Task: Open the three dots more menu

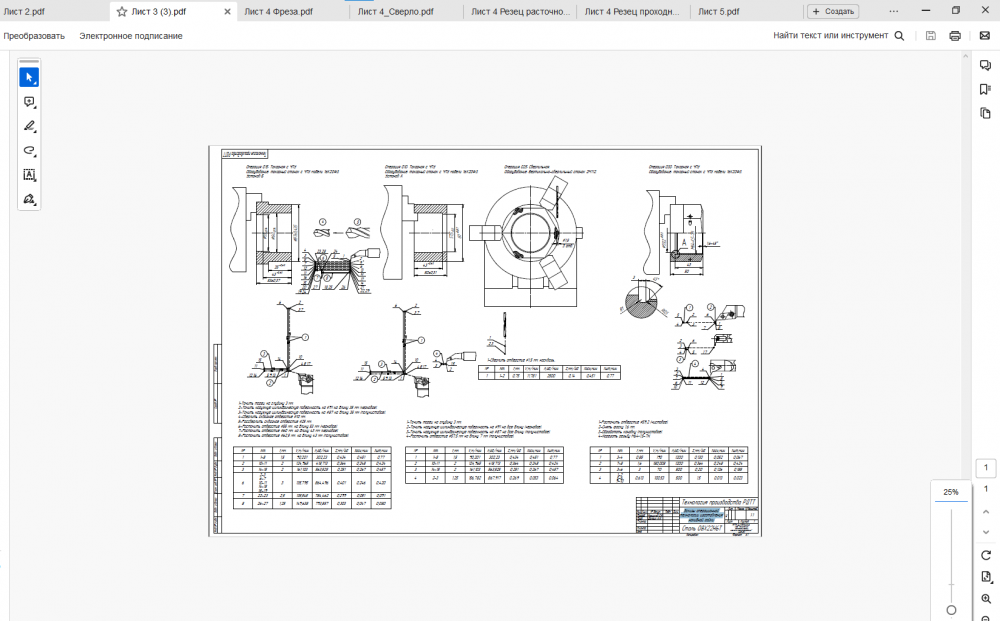Action: (893, 11)
